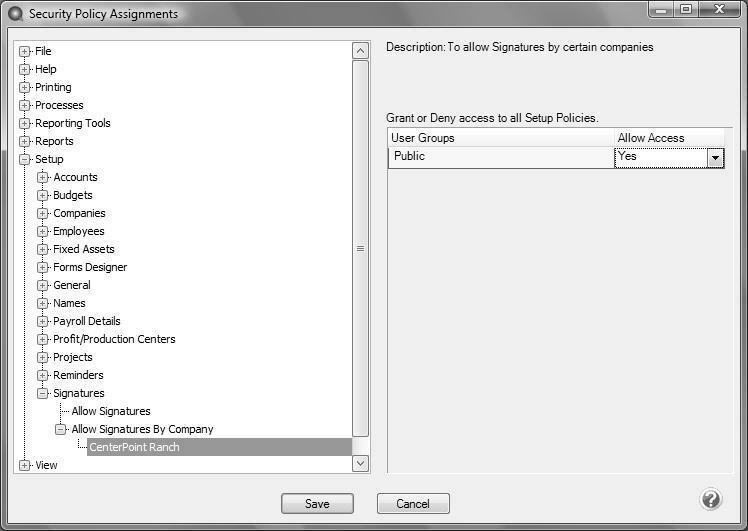Click the Cancel button
Image resolution: width=748 pixels, height=531 pixels.
(x=413, y=504)
